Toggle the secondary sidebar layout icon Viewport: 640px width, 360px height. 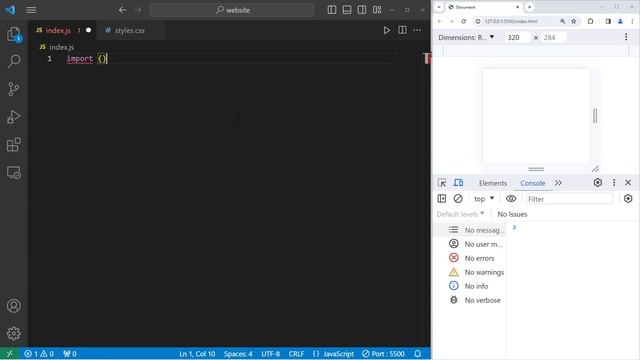362,10
